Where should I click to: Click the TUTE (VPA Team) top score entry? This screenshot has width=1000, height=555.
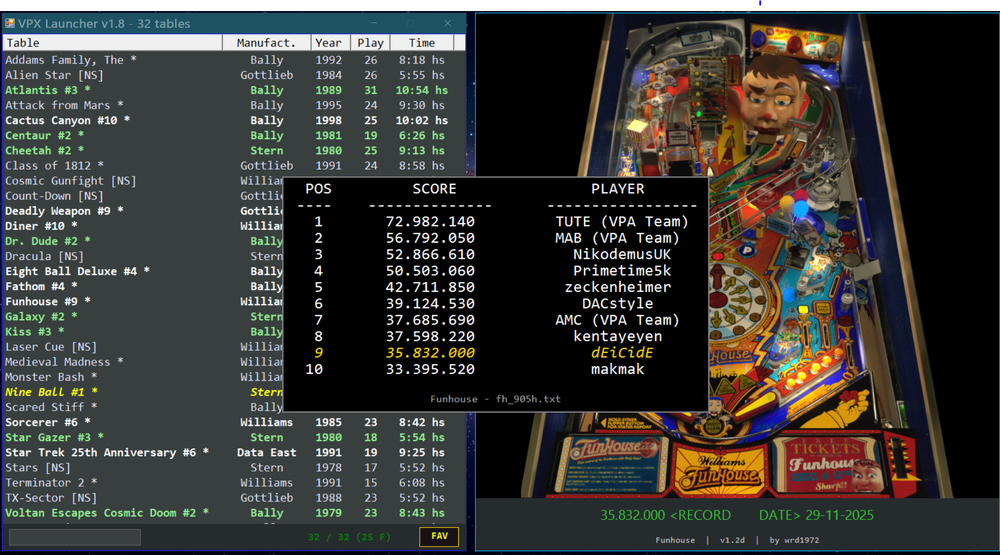tap(497, 222)
